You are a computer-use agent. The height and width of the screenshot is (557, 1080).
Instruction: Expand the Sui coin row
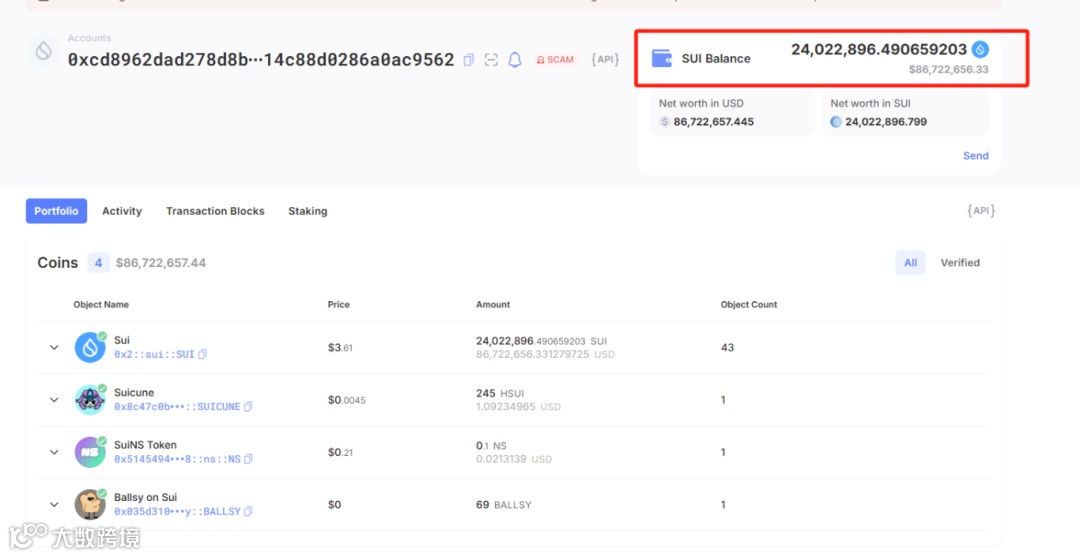click(x=54, y=348)
